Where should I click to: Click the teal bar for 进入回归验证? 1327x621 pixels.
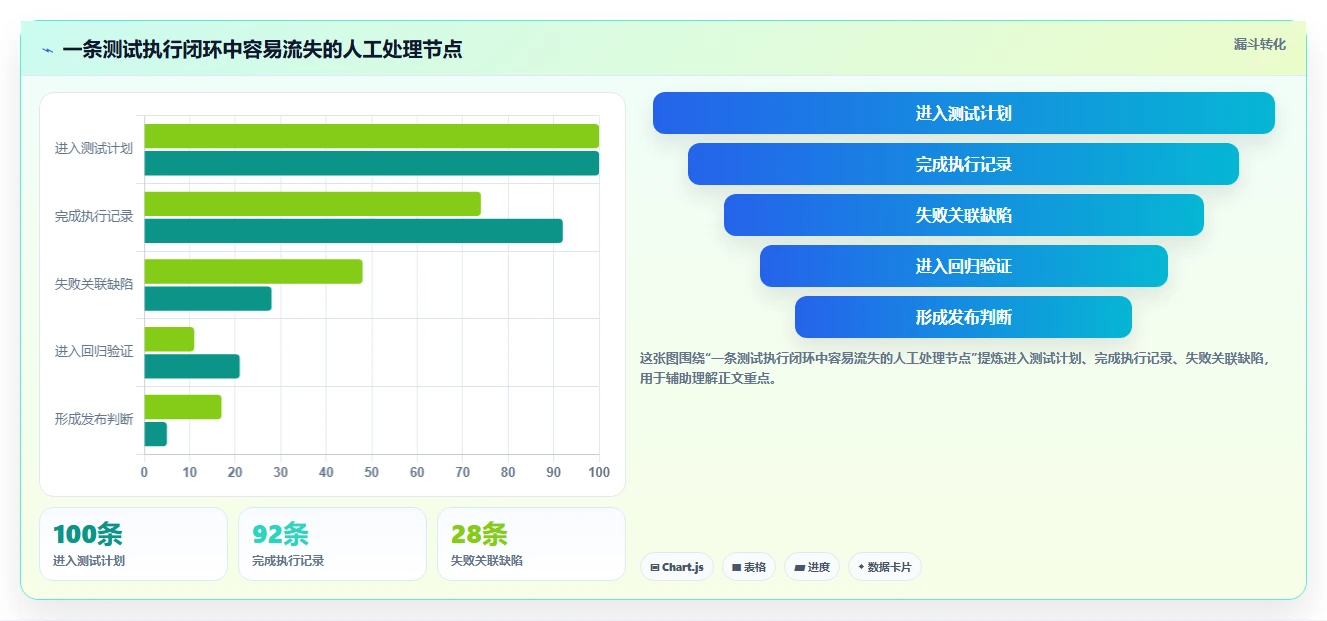pyautogui.click(x=192, y=366)
